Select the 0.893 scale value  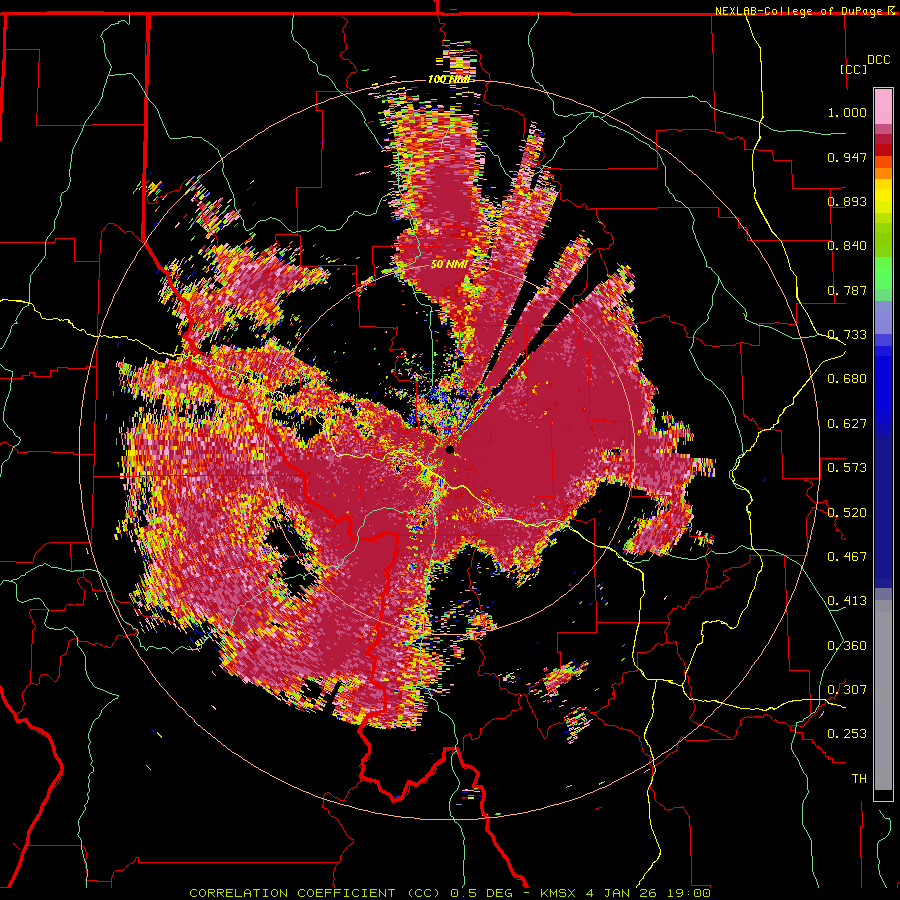point(847,201)
